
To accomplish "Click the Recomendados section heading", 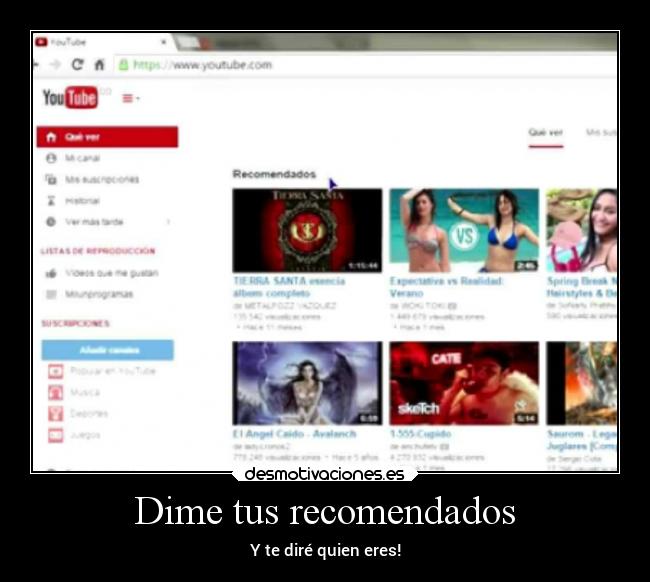I will click(x=274, y=174).
